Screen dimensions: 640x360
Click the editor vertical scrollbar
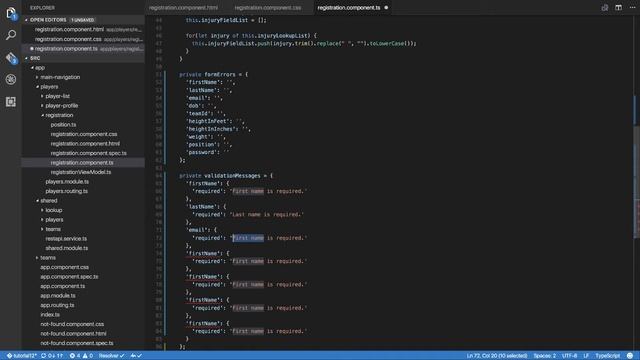pyautogui.click(x=637, y=183)
